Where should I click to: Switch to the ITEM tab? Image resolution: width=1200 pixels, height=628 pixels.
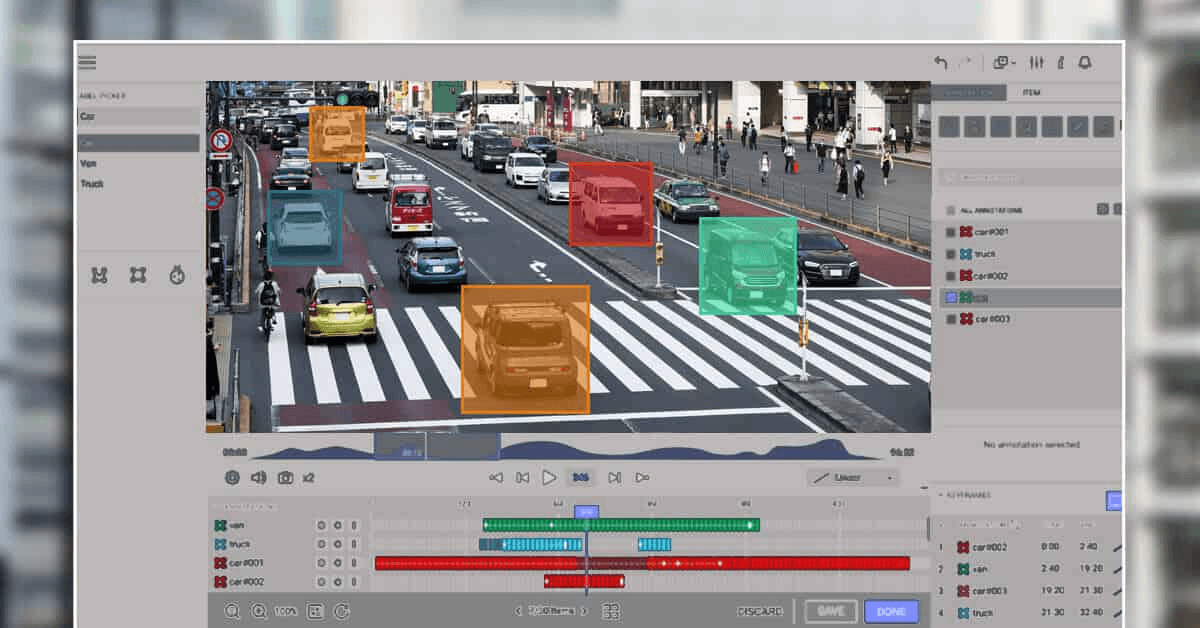[1031, 92]
